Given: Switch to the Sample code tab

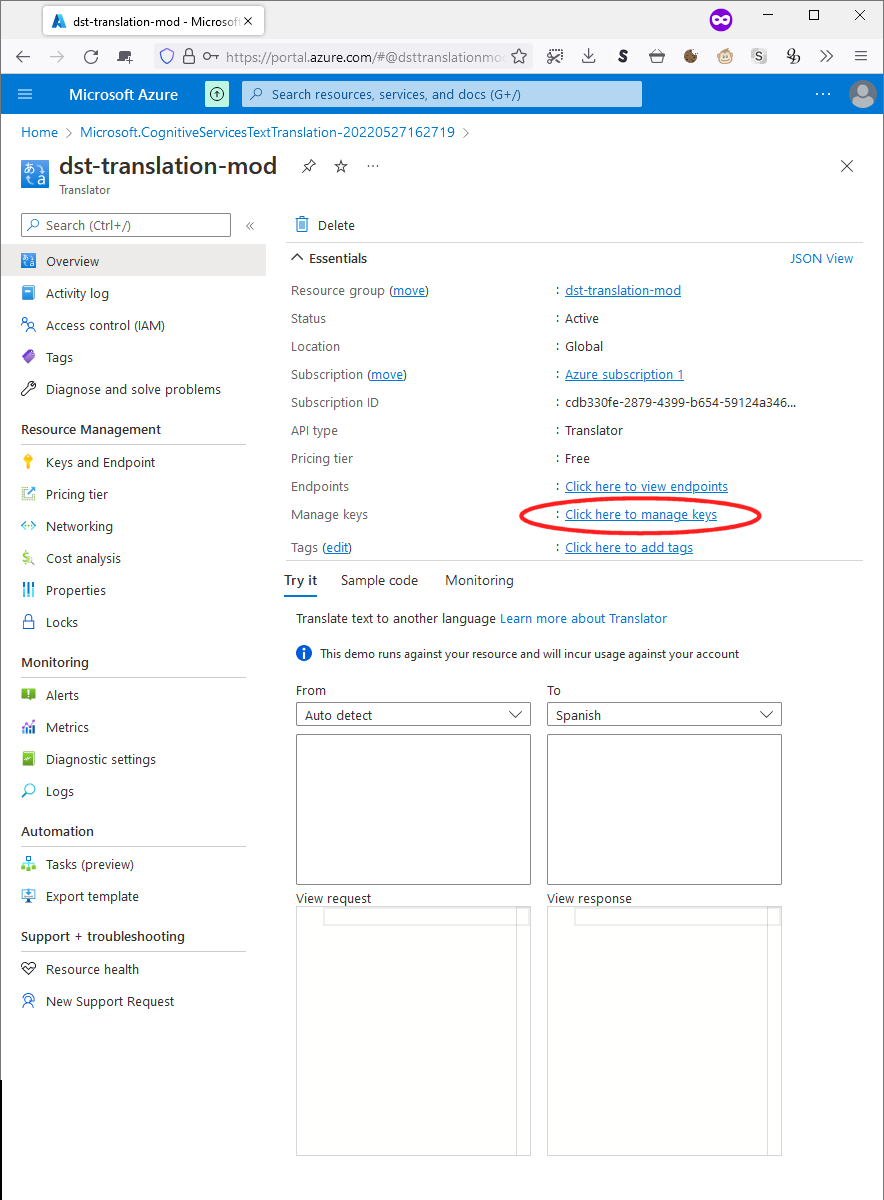Looking at the screenshot, I should (379, 580).
